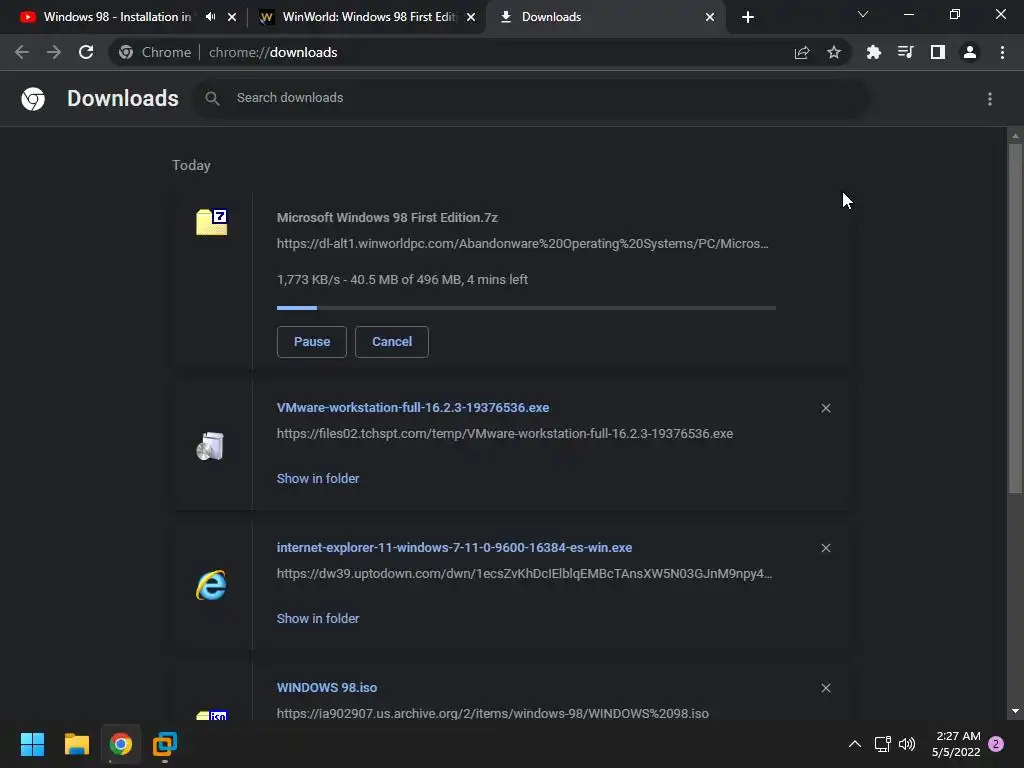Click the files02.tchspt.com source URL
1024x768 pixels.
505,434
